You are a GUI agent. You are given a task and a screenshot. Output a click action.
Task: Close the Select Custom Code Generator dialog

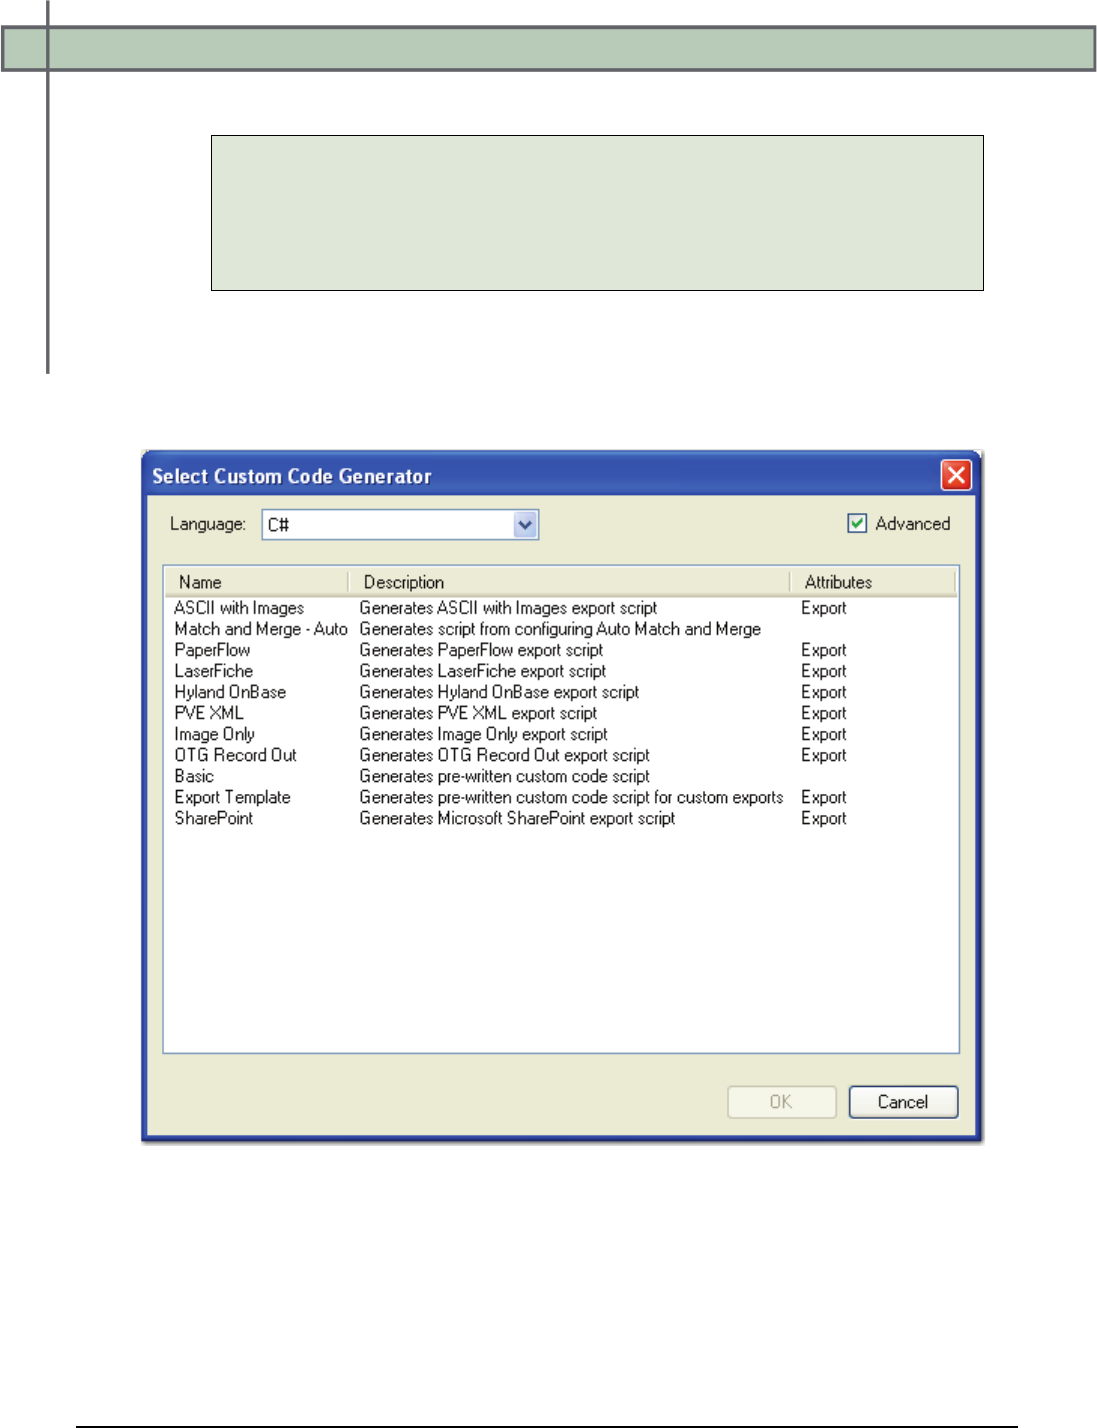[x=956, y=475]
